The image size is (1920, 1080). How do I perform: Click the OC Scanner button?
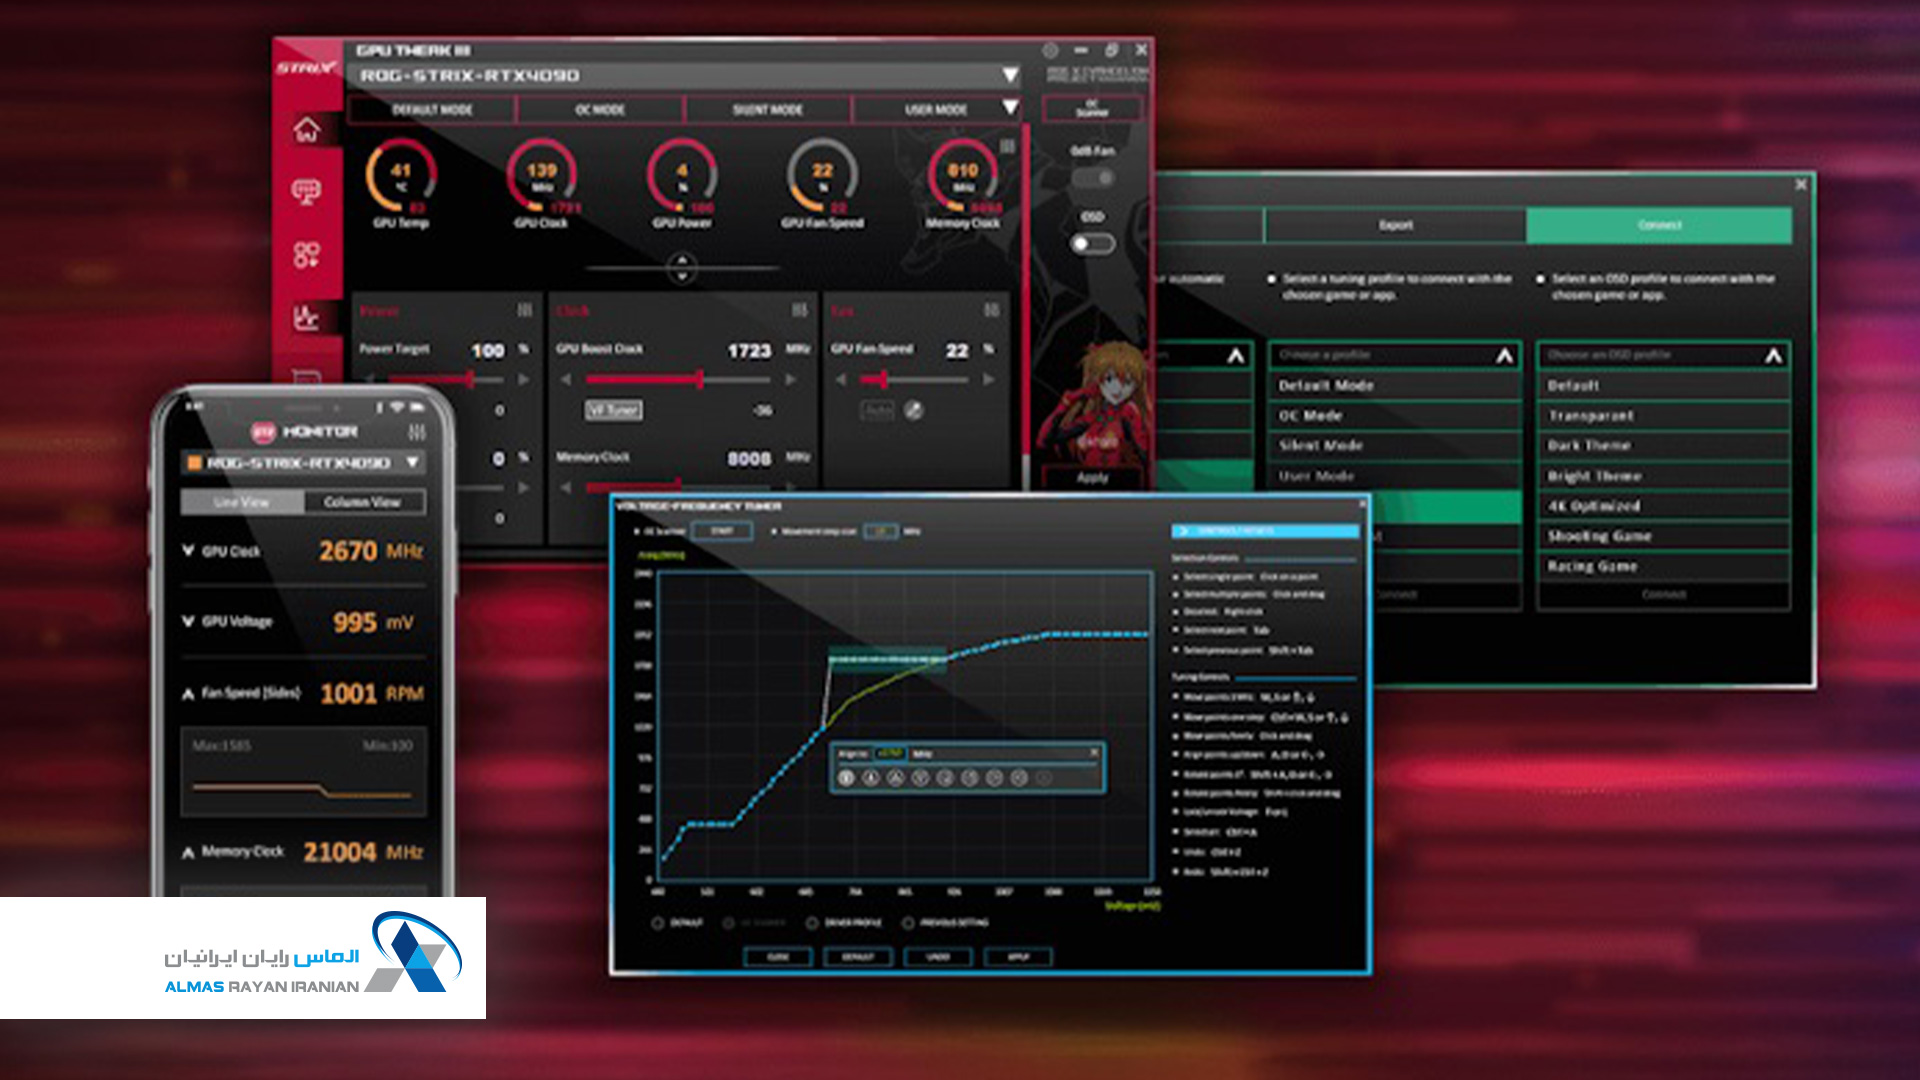tap(1092, 108)
